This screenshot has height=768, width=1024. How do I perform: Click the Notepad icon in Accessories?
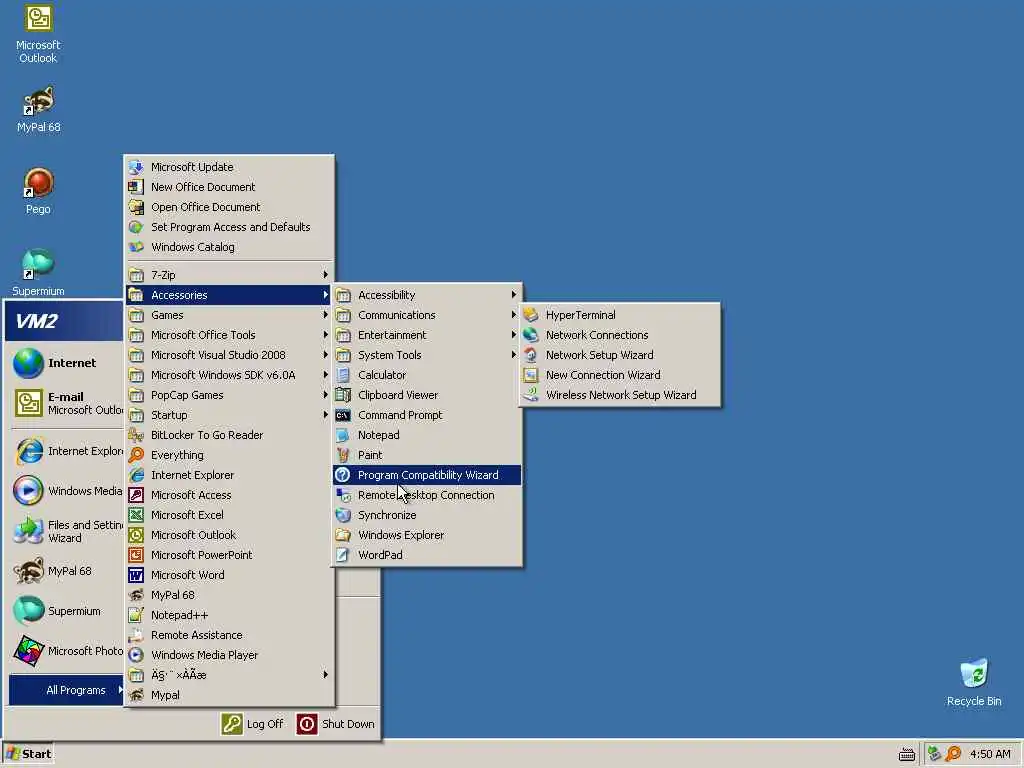(x=343, y=435)
